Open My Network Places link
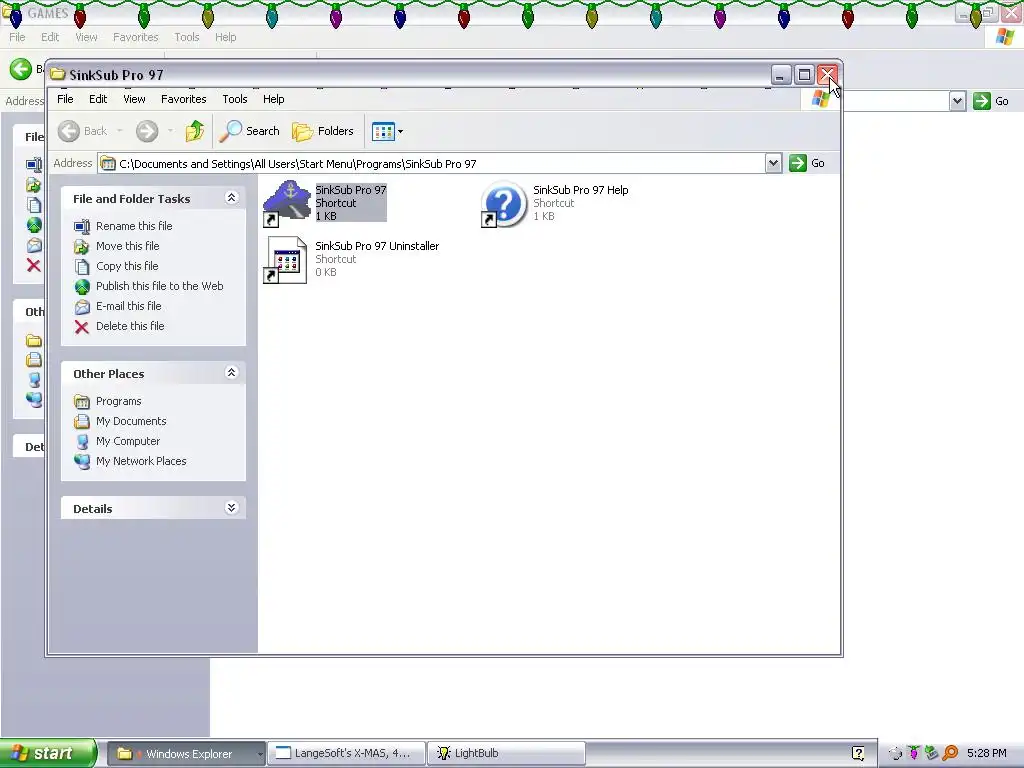1024x768 pixels. pos(141,461)
